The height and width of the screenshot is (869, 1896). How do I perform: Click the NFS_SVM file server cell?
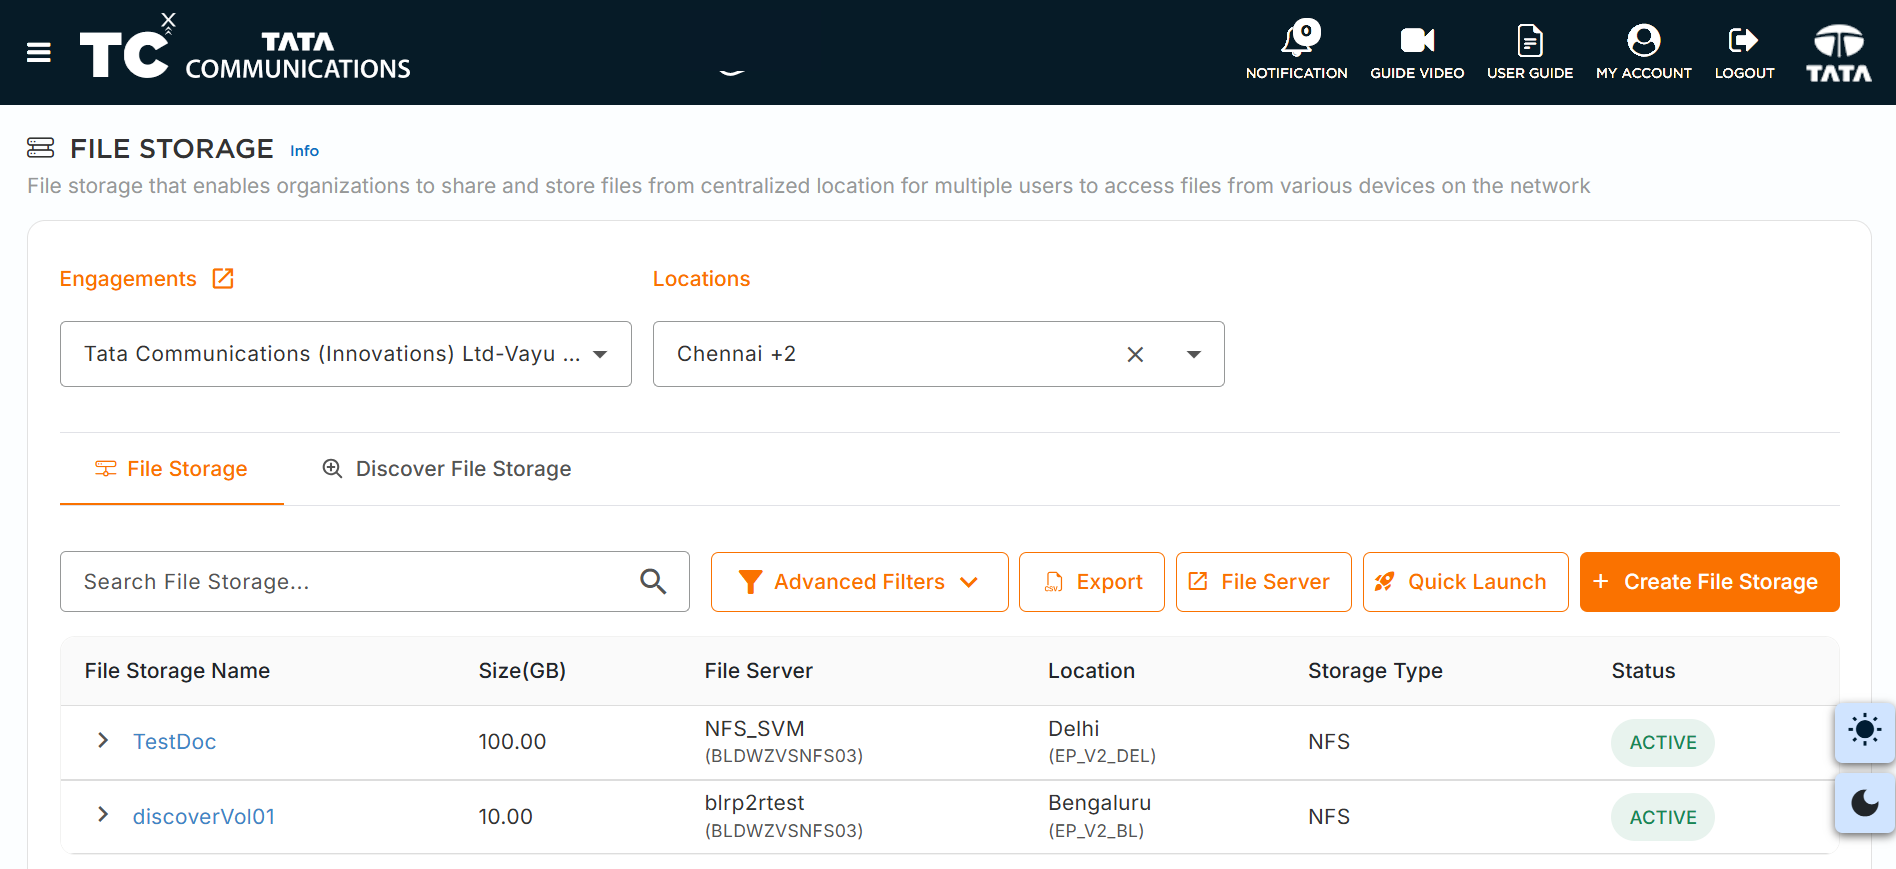(x=784, y=742)
